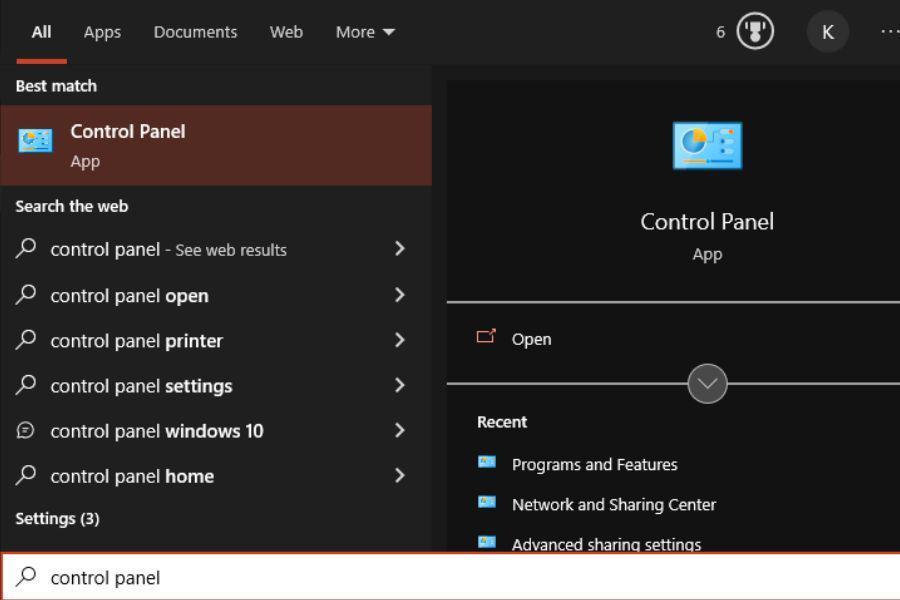Expand the 'control panel printer' suggestion arrow
The width and height of the screenshot is (900, 600).
pyautogui.click(x=399, y=340)
